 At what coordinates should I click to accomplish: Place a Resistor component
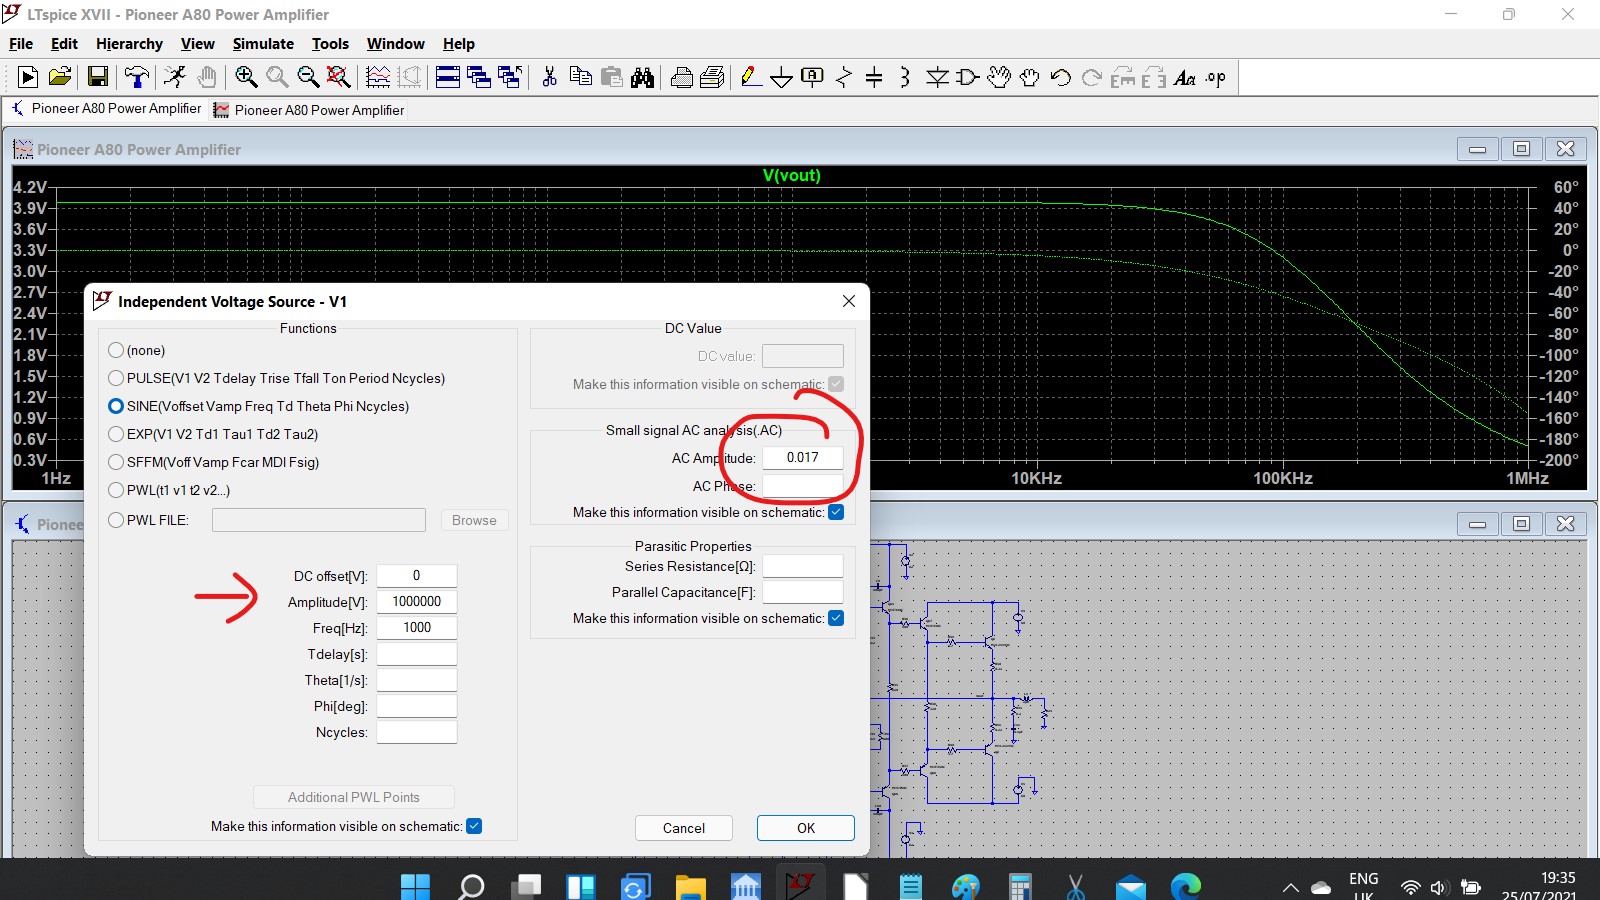844,77
